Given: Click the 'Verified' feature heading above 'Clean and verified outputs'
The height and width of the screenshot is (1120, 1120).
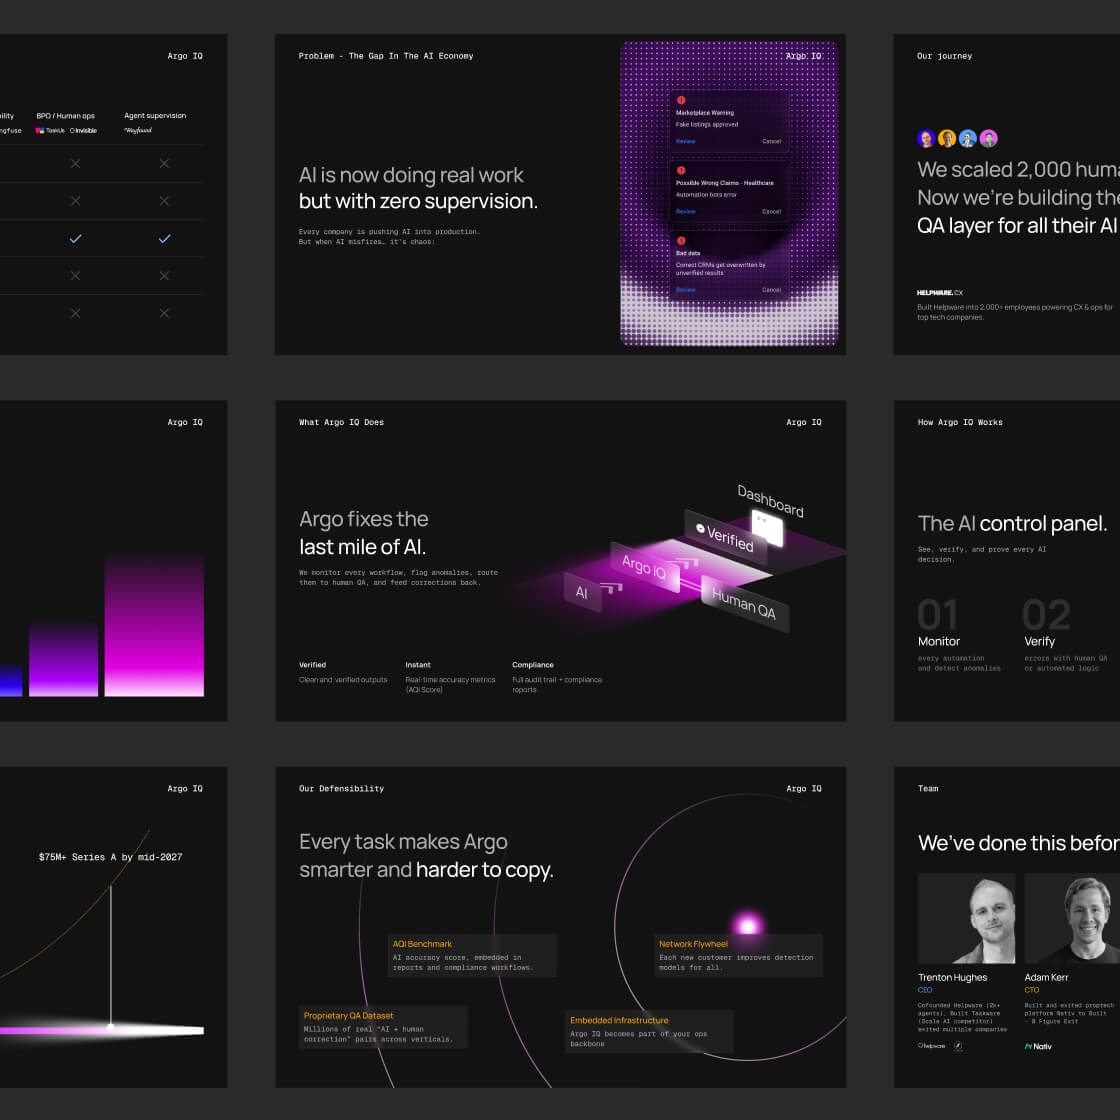Looking at the screenshot, I should click(x=312, y=665).
